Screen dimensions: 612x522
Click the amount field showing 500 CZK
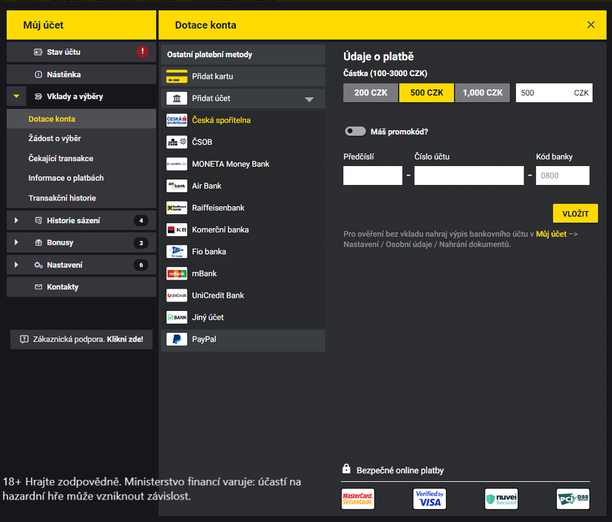coord(554,93)
